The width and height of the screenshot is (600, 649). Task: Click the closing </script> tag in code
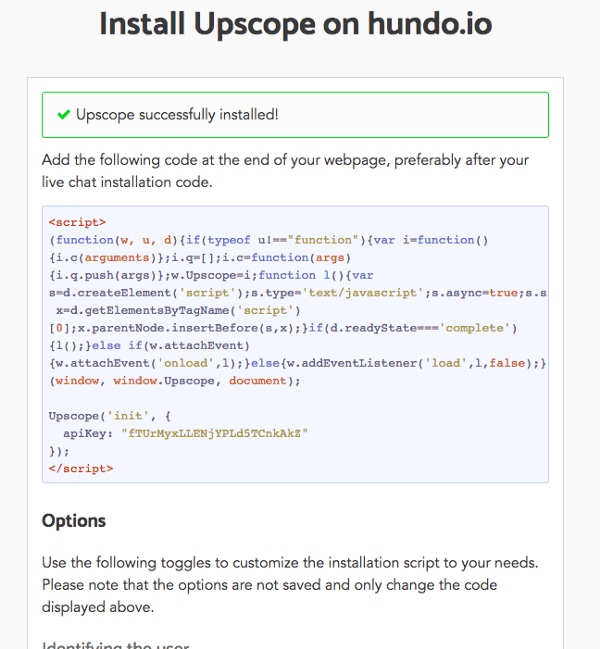(x=81, y=469)
